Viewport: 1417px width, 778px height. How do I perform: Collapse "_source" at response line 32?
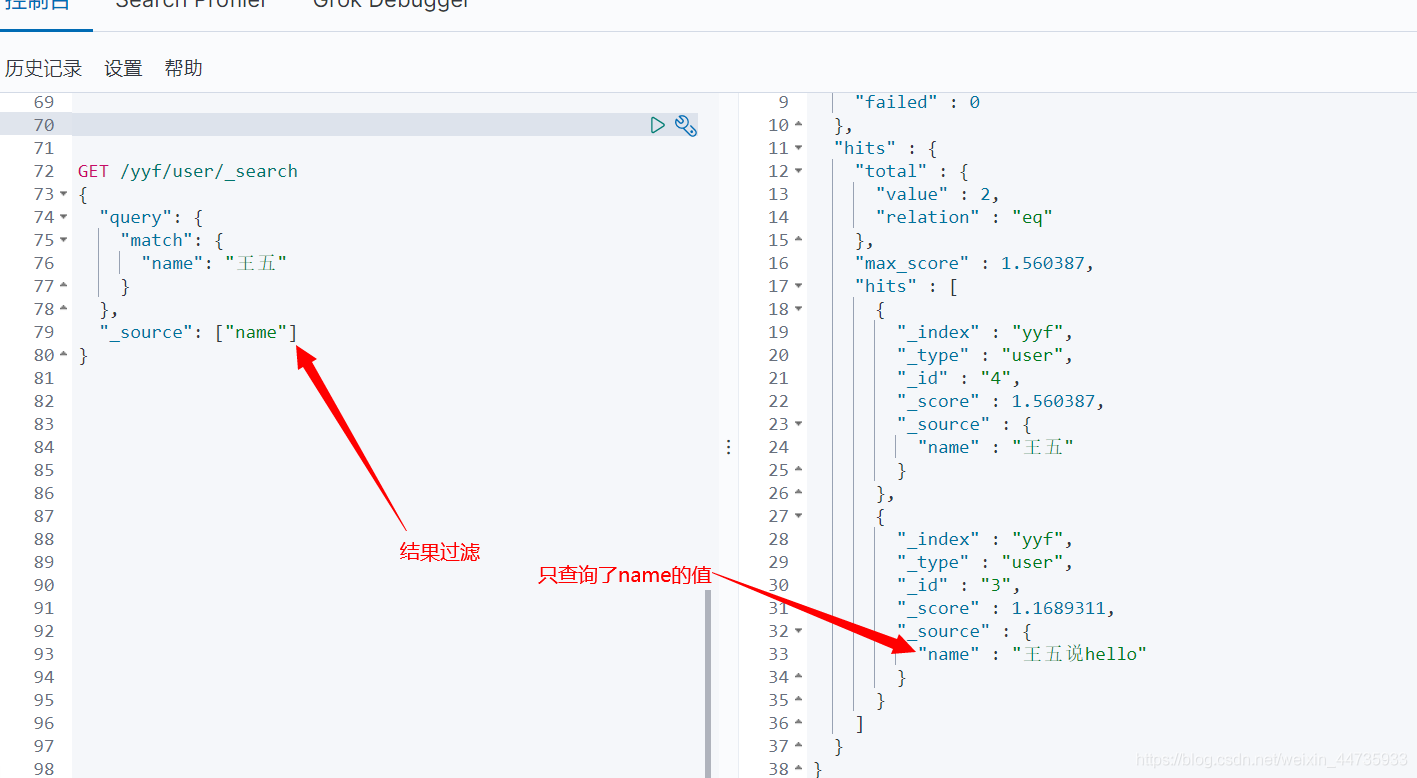point(798,631)
